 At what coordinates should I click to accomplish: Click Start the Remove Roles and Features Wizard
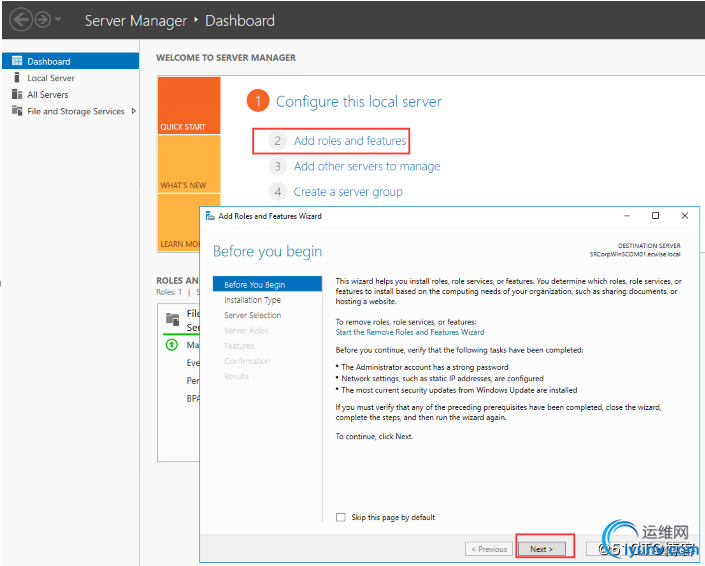(410, 332)
